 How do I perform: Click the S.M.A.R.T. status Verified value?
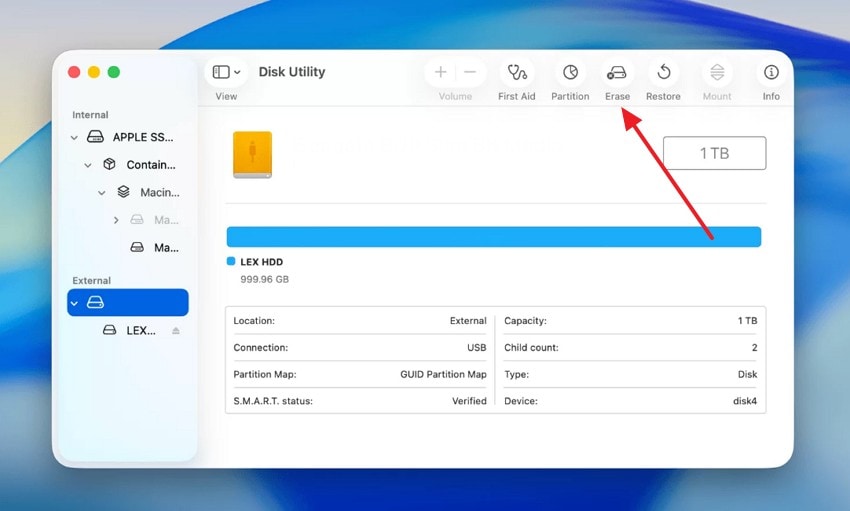tap(469, 401)
